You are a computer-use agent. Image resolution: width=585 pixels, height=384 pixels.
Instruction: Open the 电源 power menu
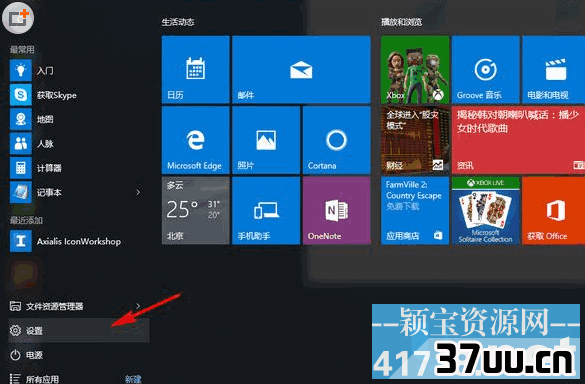click(79, 355)
